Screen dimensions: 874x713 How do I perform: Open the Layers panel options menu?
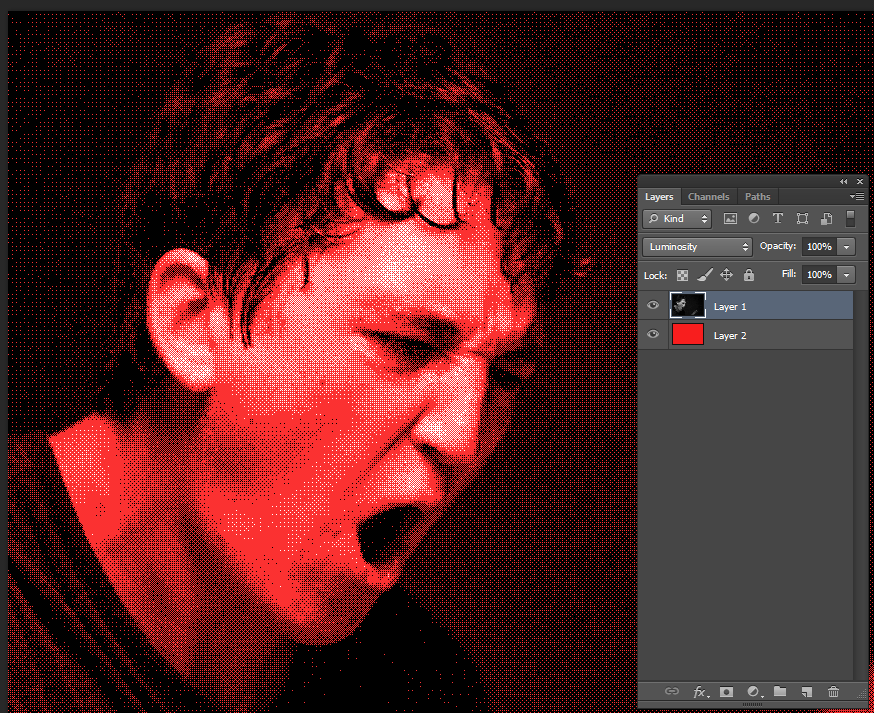[x=857, y=196]
